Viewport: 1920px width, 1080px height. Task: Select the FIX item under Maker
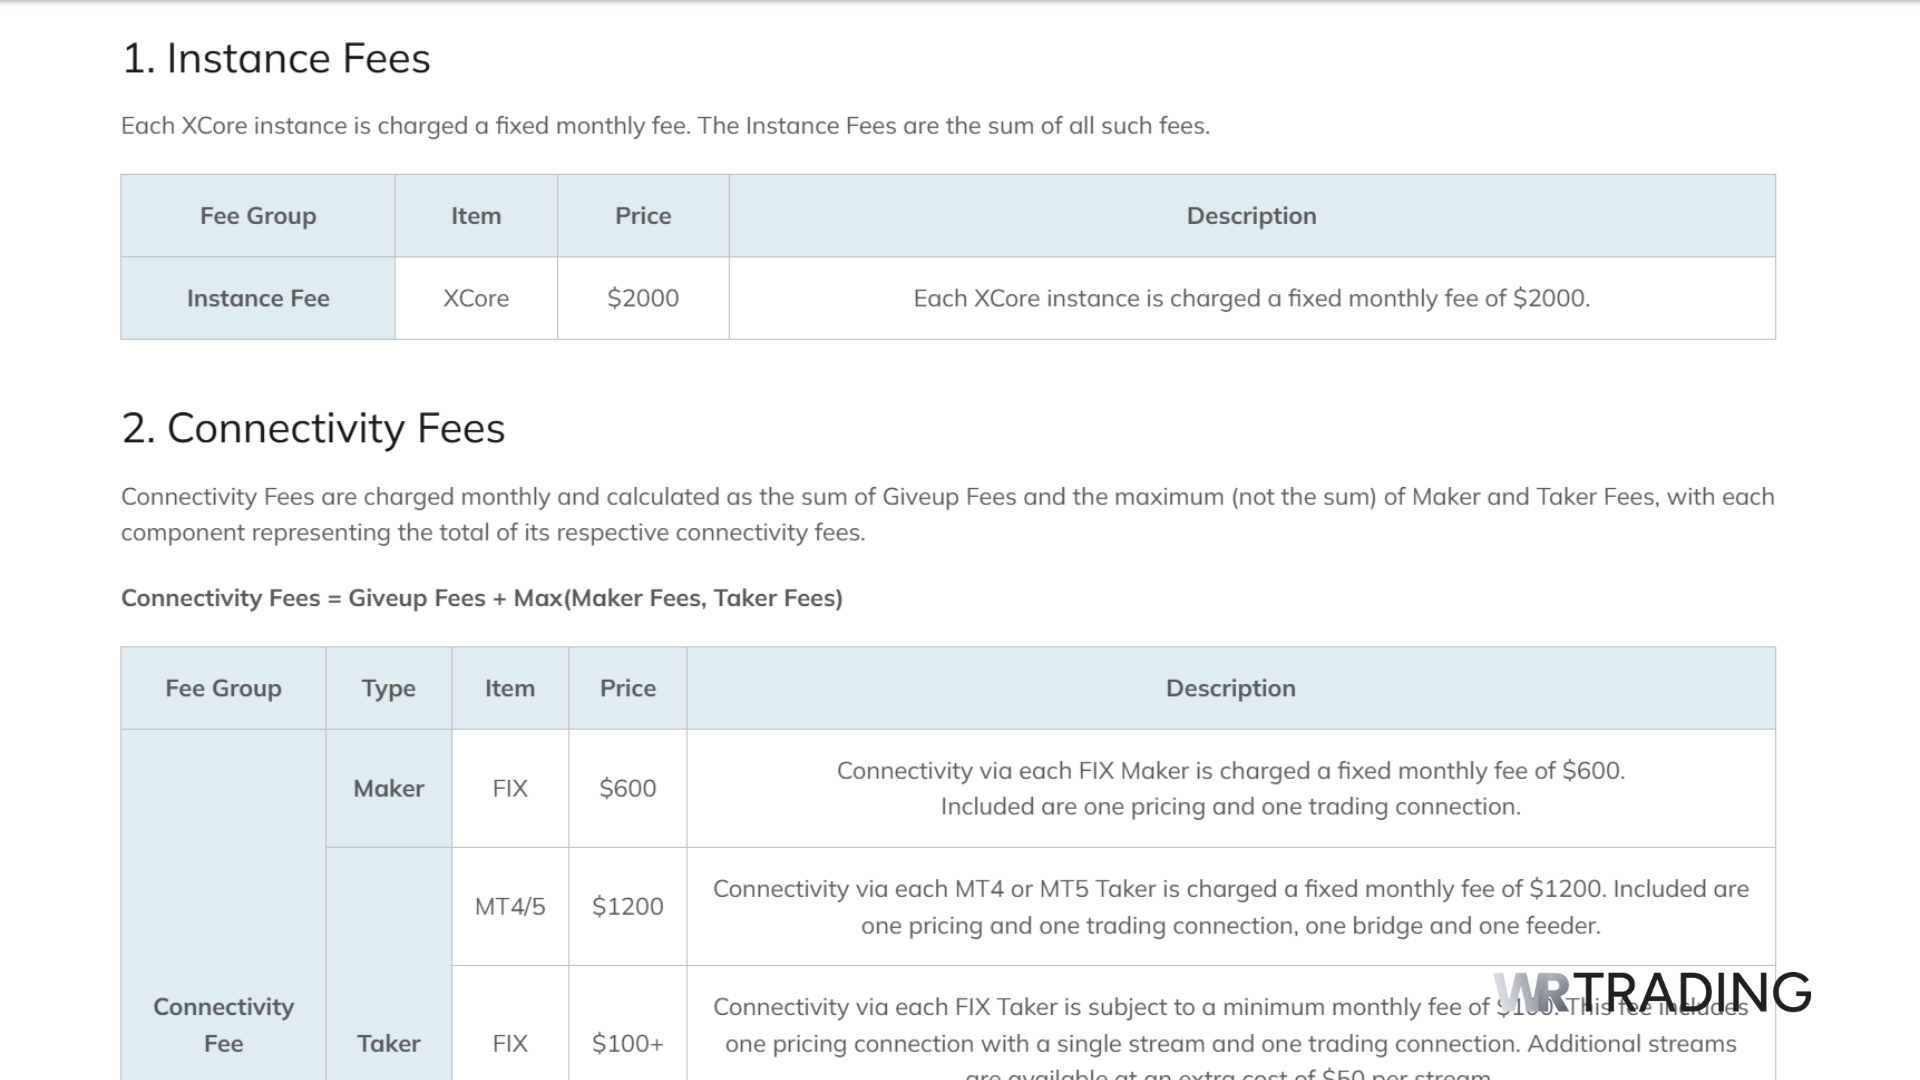click(510, 788)
